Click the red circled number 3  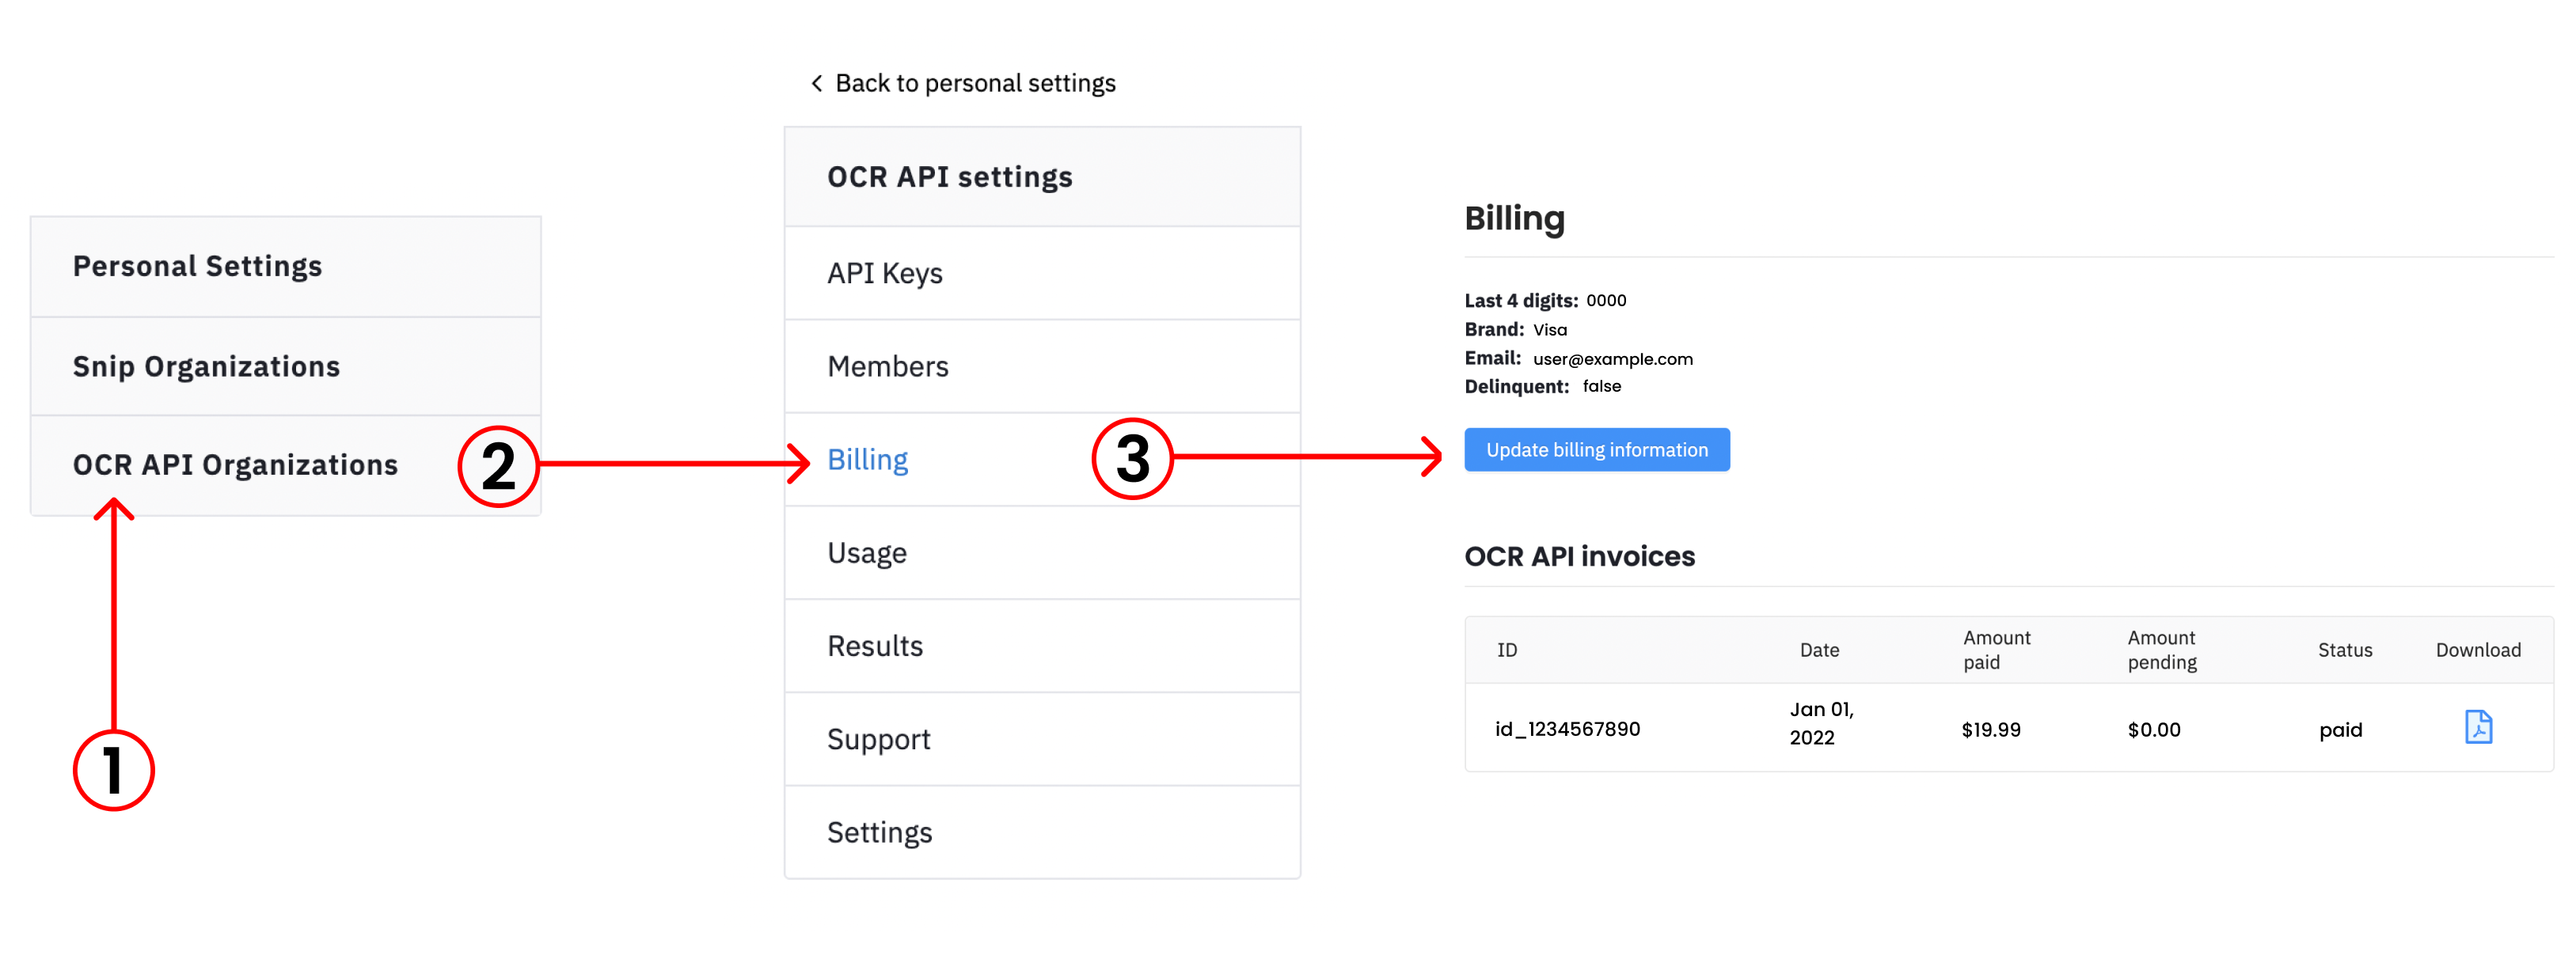click(1132, 458)
